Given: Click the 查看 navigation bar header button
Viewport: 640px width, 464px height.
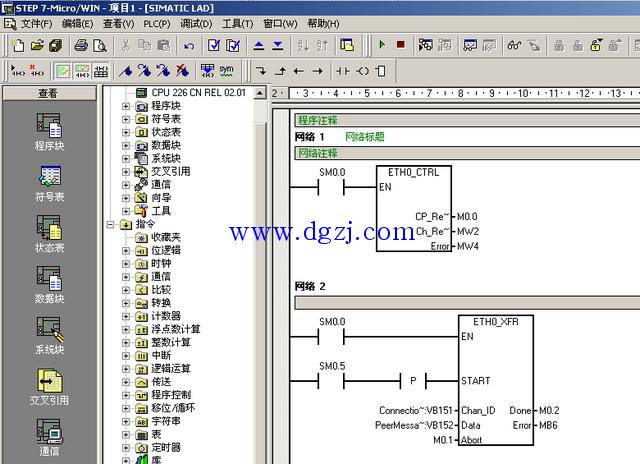Looking at the screenshot, I should tap(49, 93).
